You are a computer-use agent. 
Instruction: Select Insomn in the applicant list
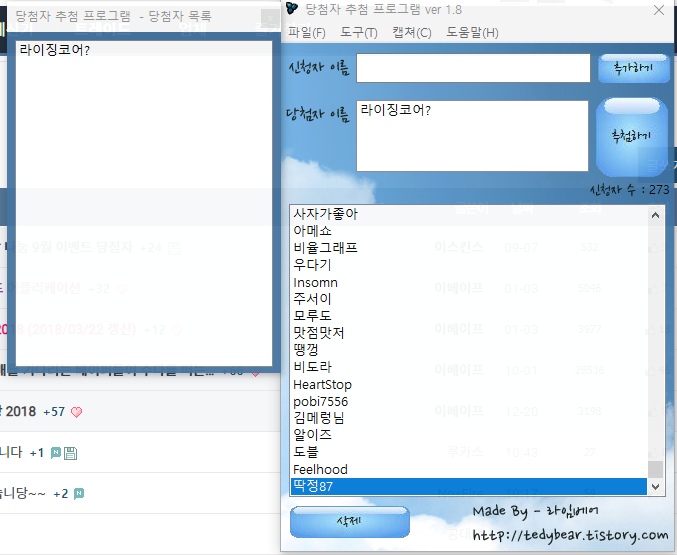click(x=316, y=283)
